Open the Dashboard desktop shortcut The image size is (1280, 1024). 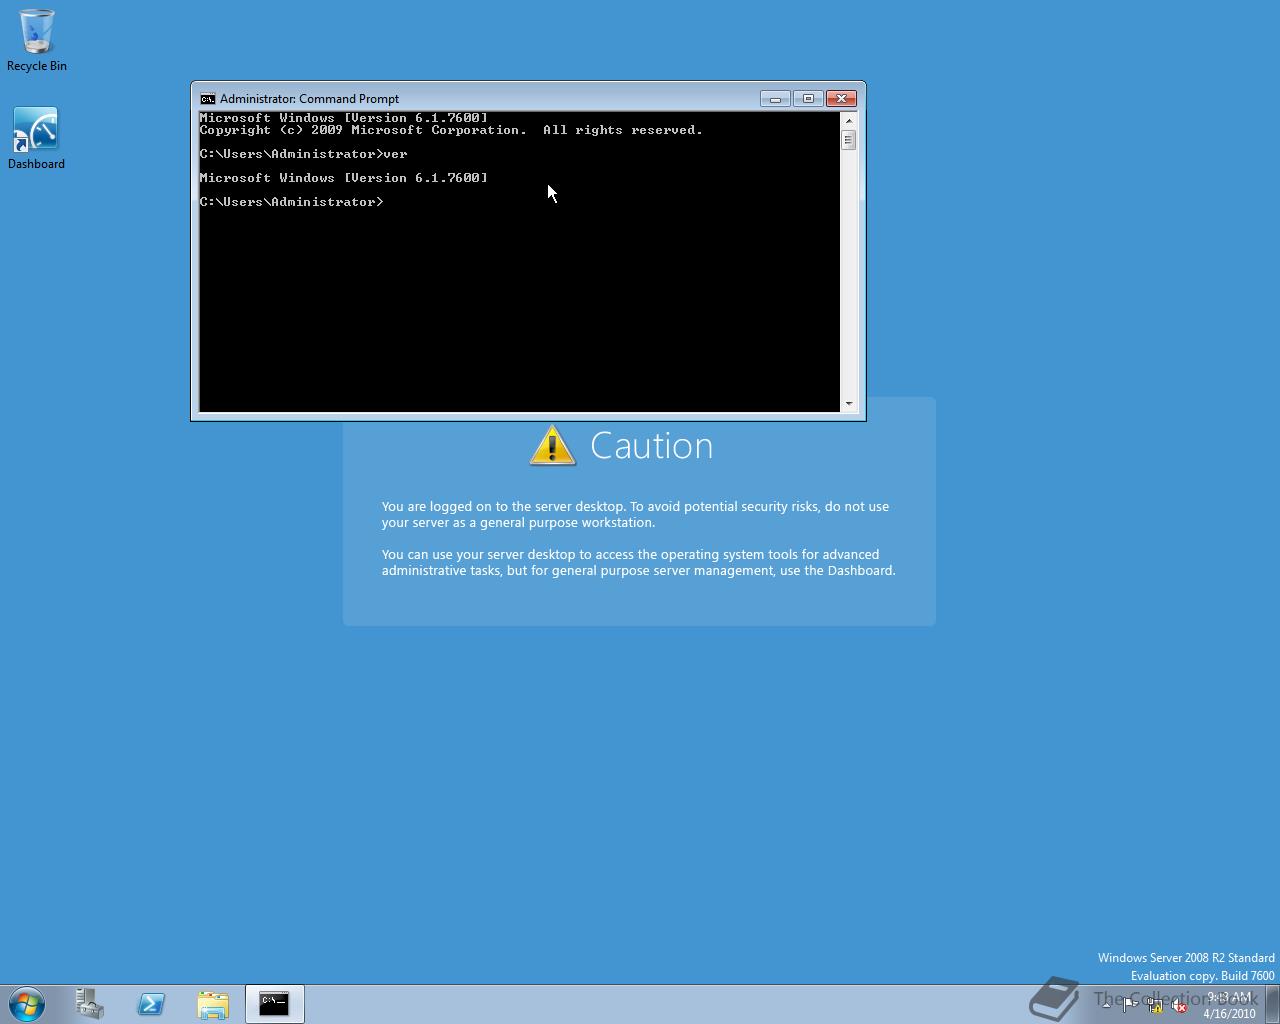[36, 138]
